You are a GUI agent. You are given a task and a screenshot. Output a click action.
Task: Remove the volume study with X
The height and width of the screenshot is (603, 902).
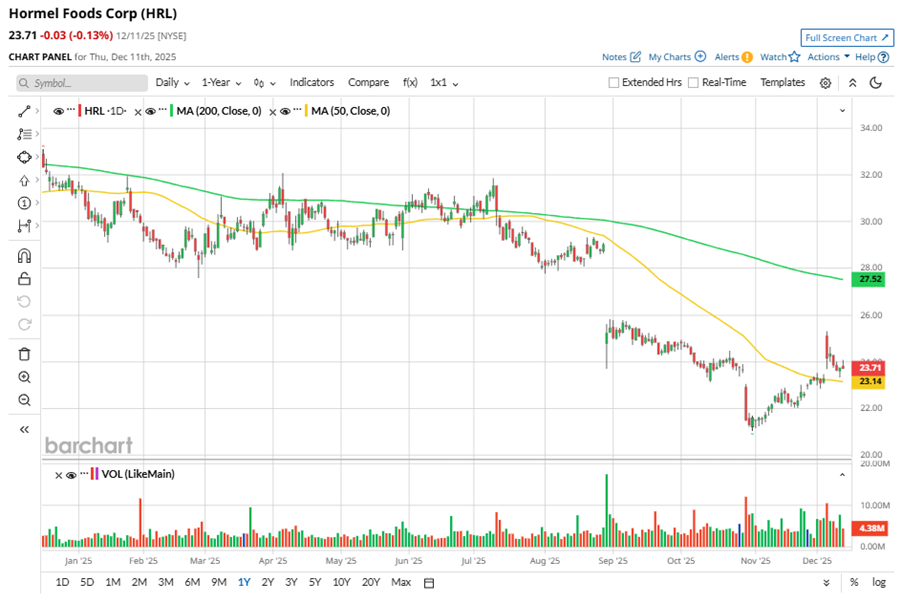[x=58, y=475]
